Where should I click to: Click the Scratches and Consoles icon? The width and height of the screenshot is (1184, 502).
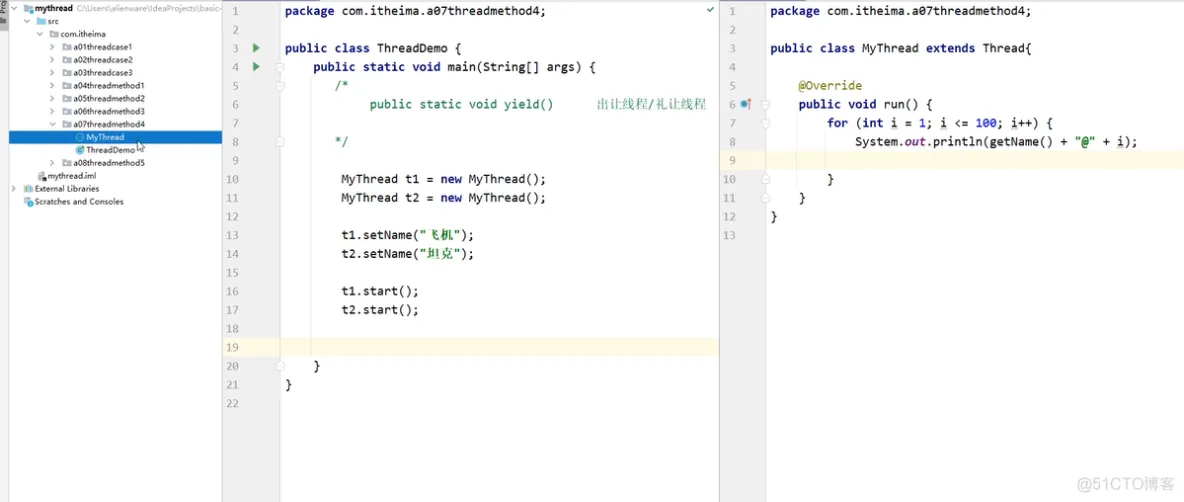(29, 202)
